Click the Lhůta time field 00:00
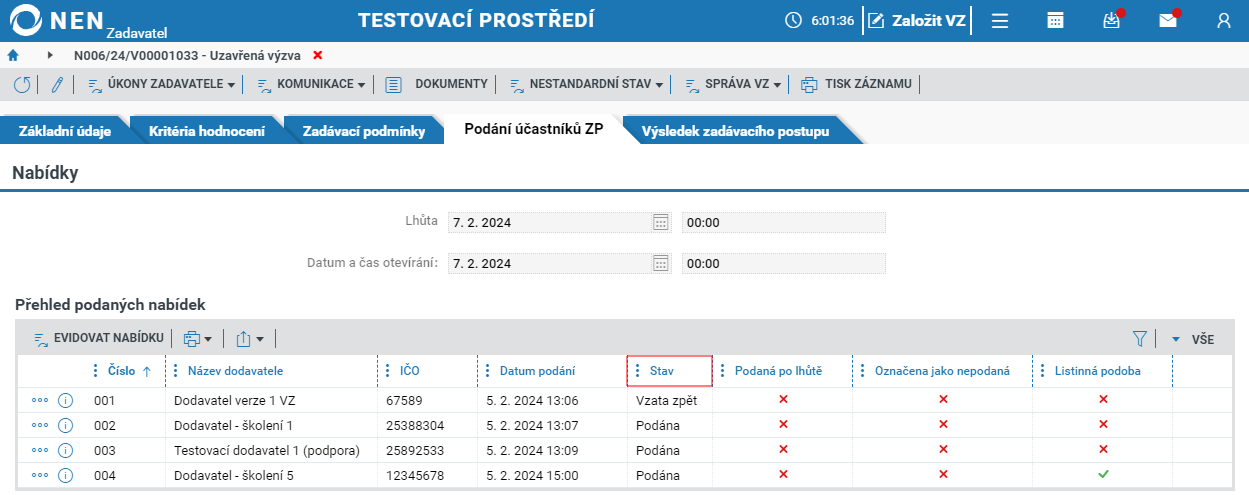1249x495 pixels. click(783, 222)
